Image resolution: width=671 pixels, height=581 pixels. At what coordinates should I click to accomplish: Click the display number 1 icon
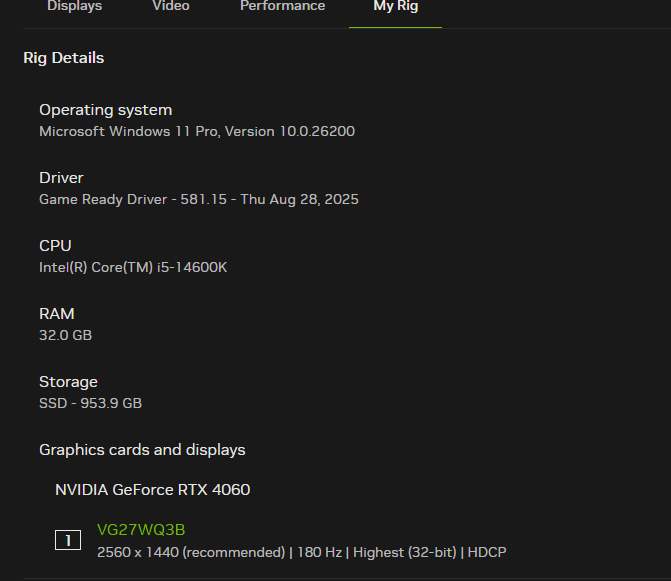pyautogui.click(x=68, y=540)
